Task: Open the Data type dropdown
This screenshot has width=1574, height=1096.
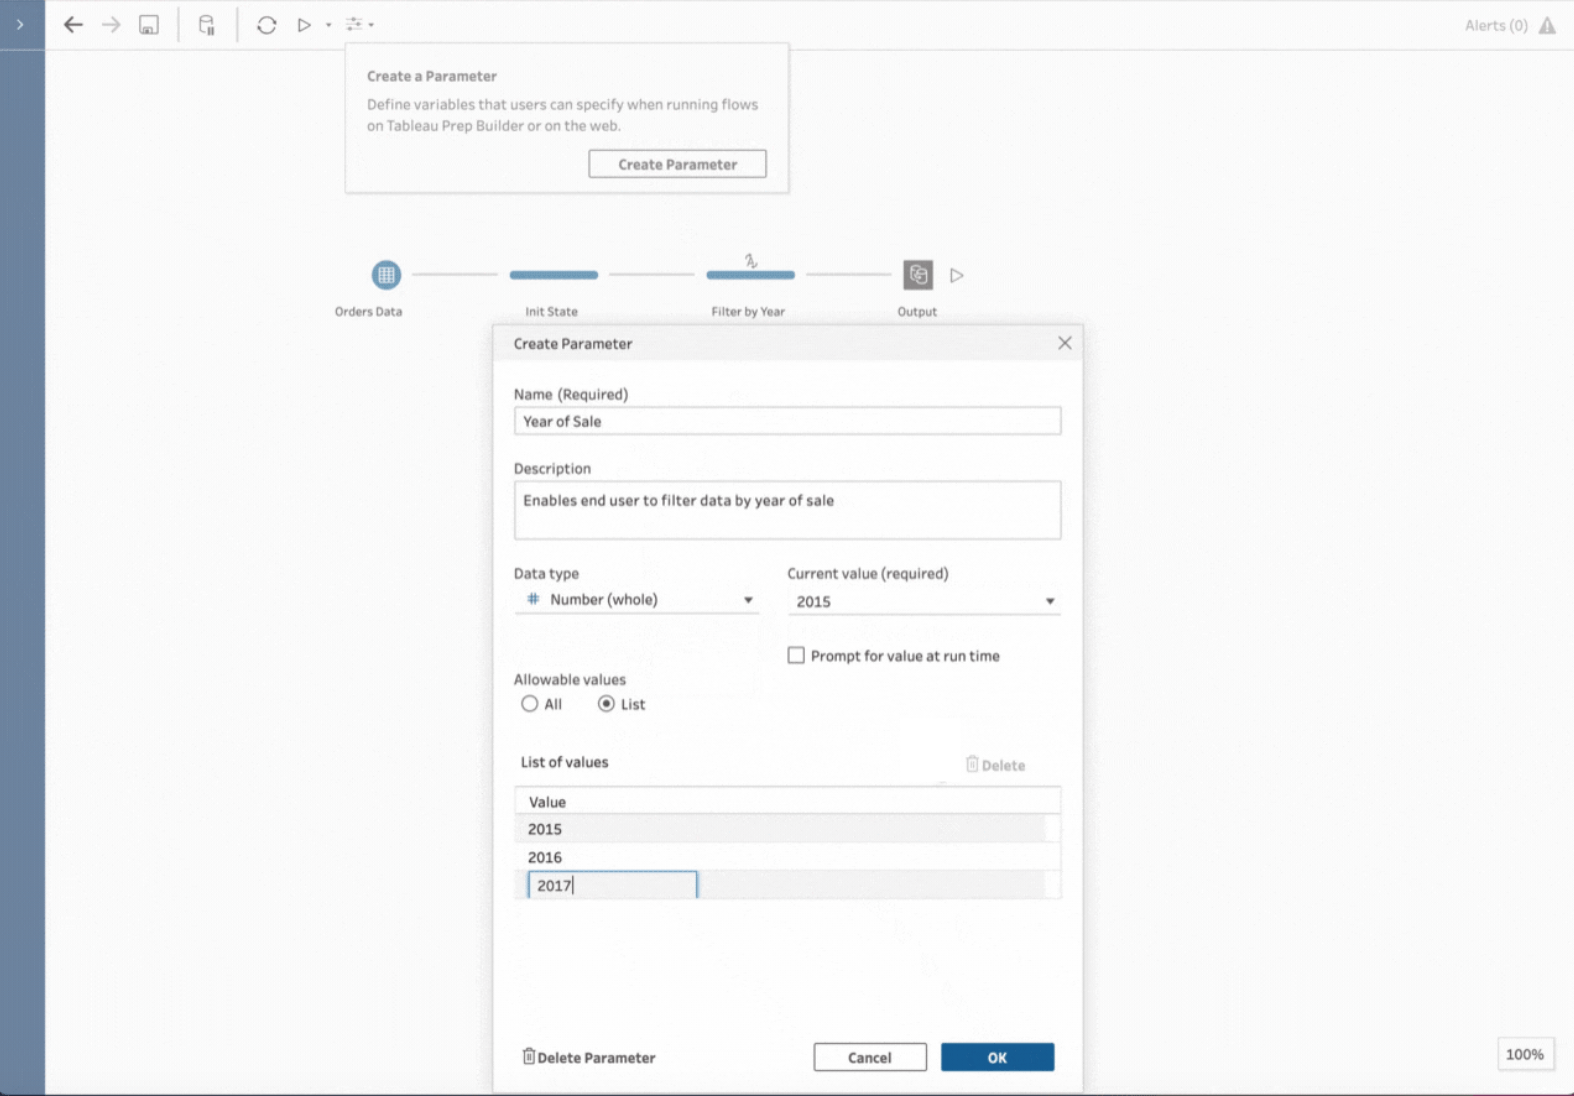Action: point(637,600)
